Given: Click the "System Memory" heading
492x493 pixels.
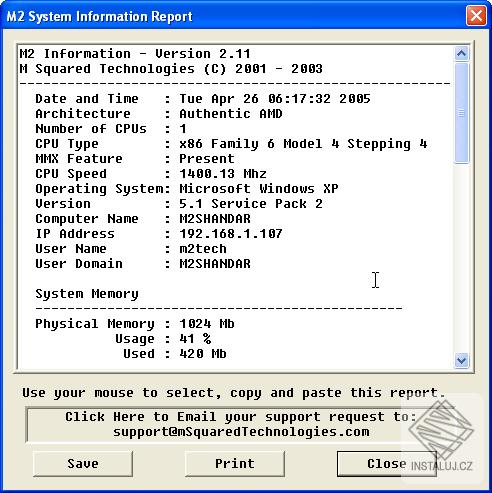Looking at the screenshot, I should pos(87,294).
